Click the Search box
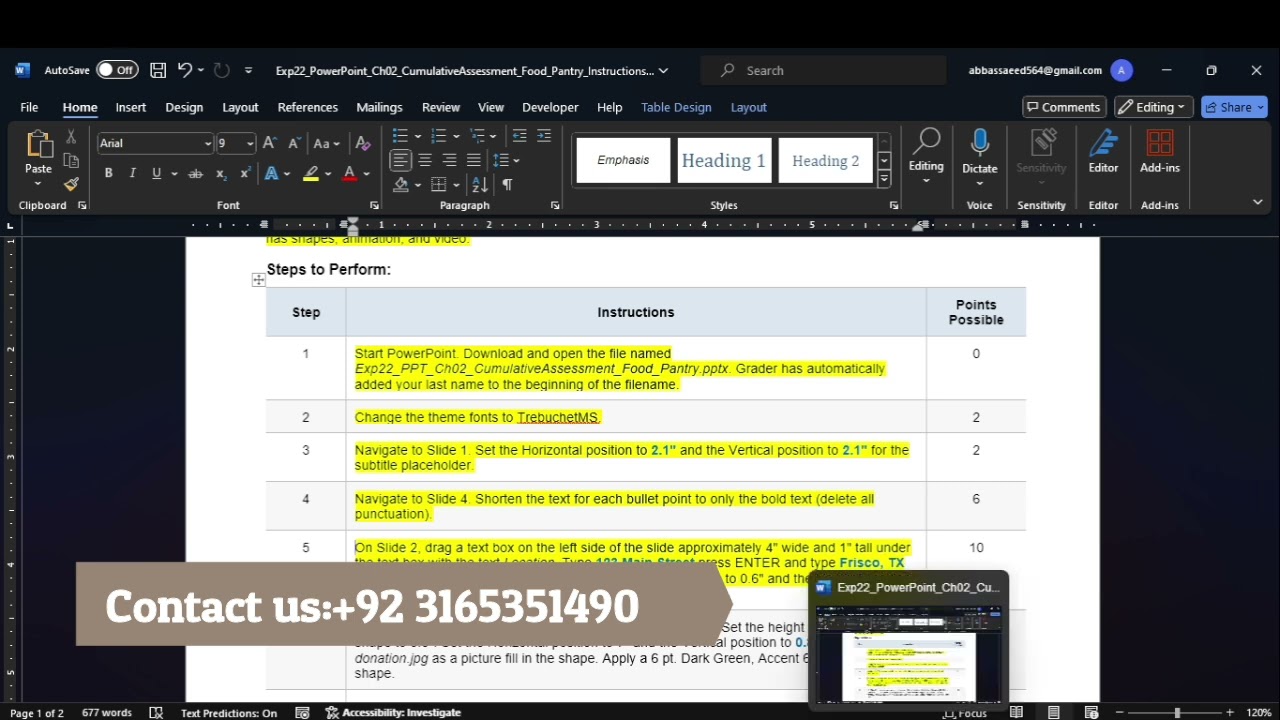Screen dimensions: 1280x720 [823, 70]
